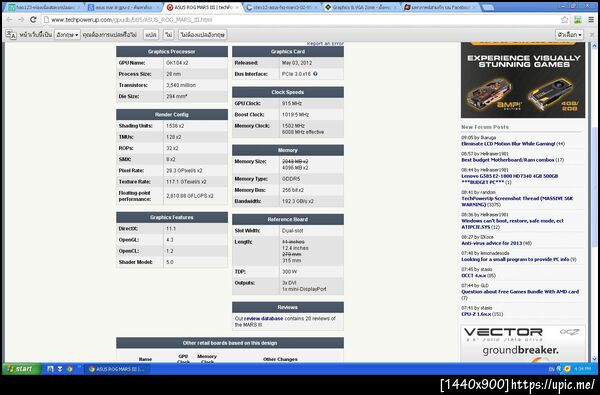This screenshot has width=600, height=395.
Task: Expand the translate options dropdown
Action: pos(569,35)
